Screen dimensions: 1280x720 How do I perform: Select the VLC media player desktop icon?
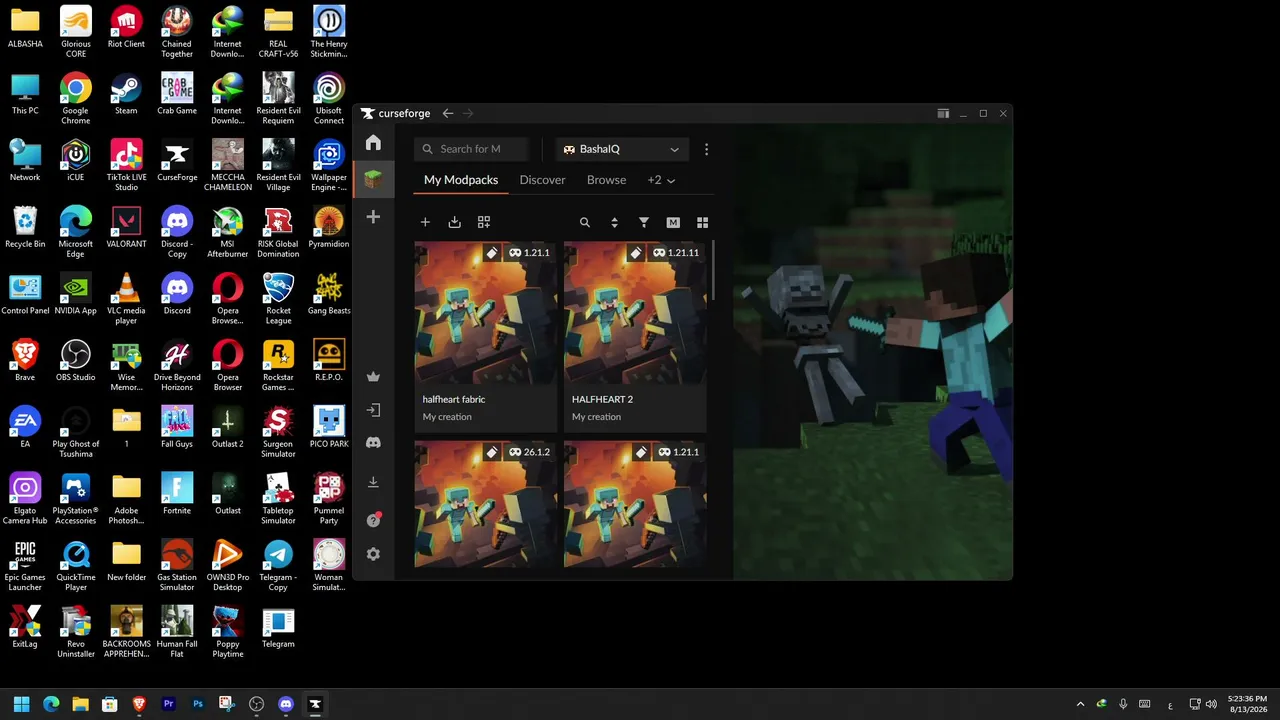pos(126,299)
